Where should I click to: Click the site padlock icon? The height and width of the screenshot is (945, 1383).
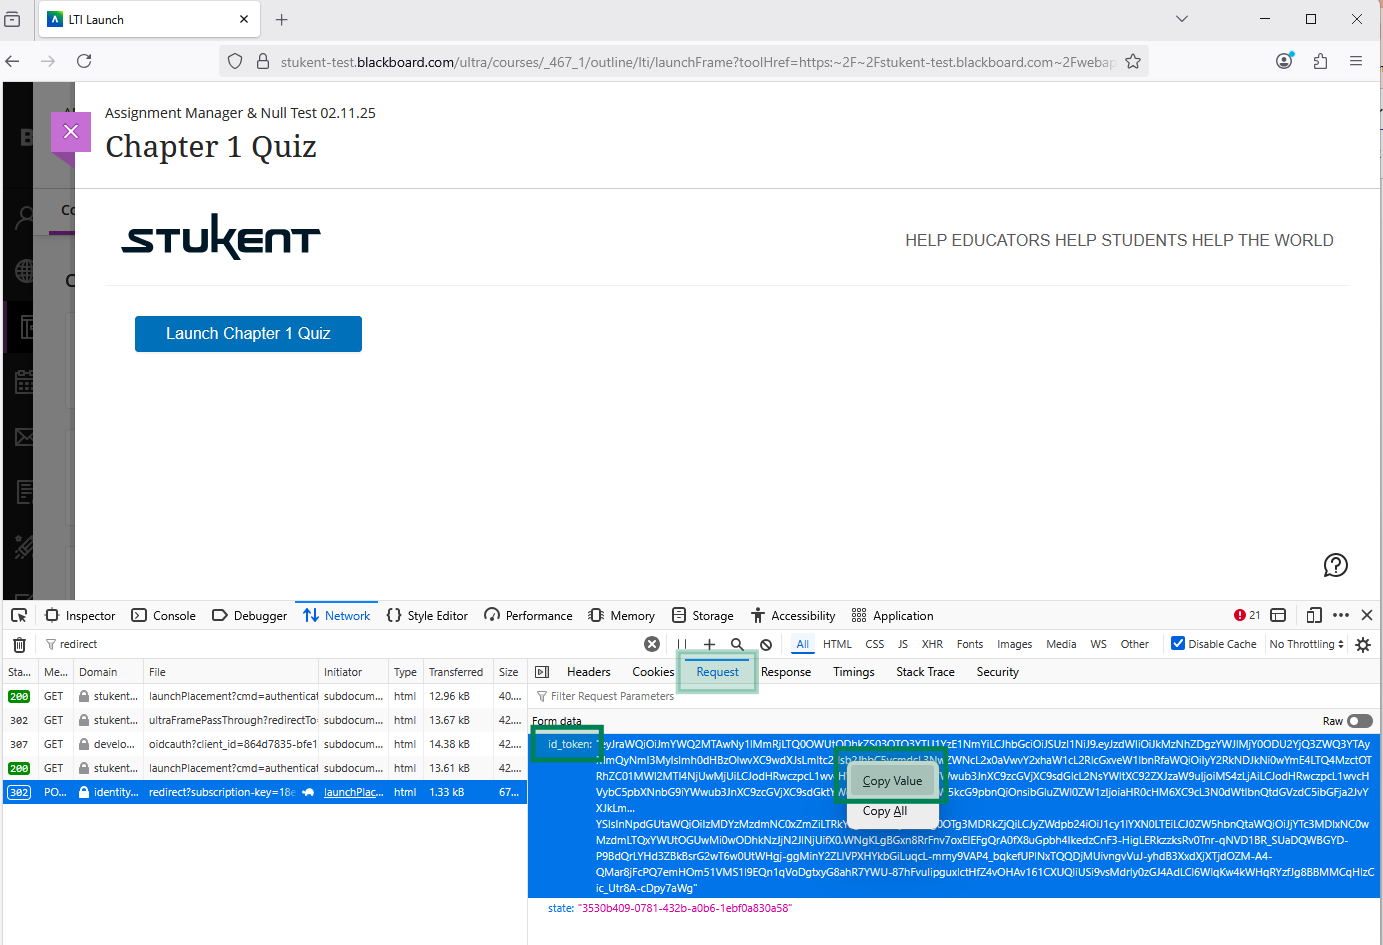tap(263, 61)
